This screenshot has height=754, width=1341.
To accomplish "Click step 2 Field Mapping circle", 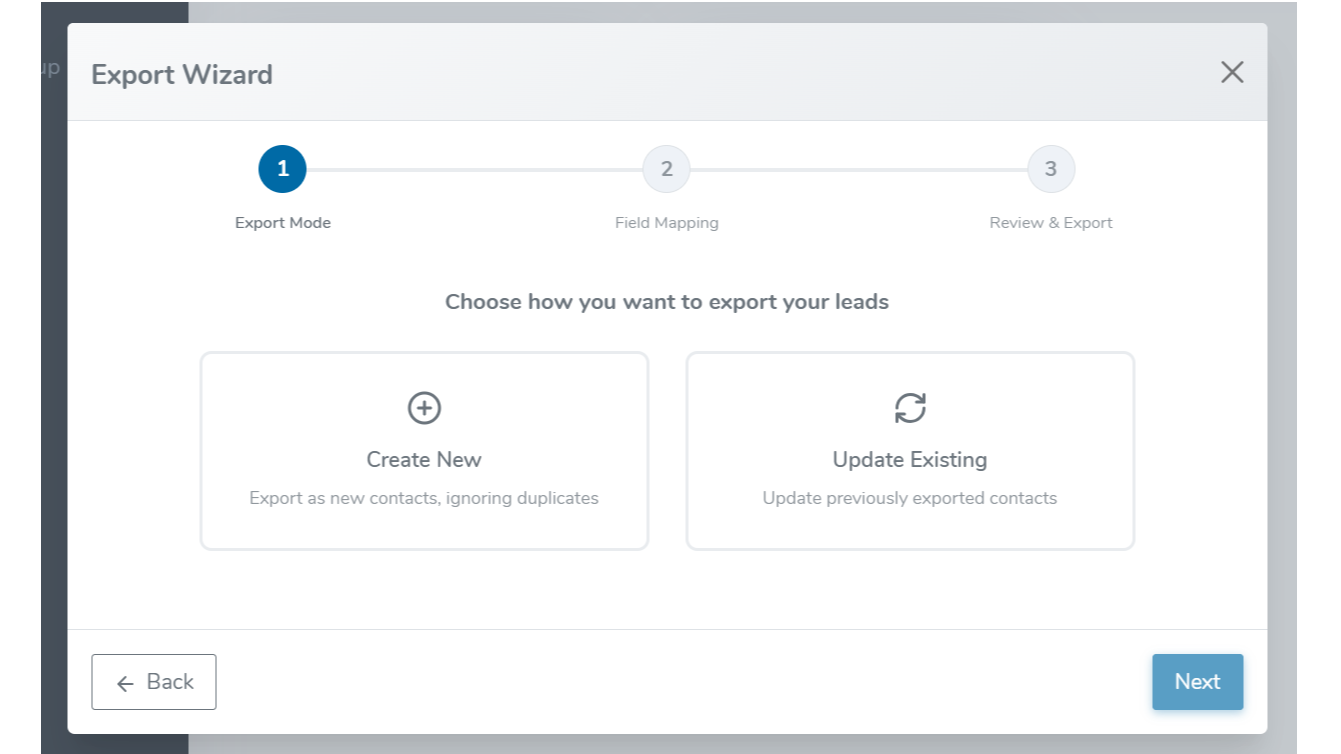I will tap(666, 168).
